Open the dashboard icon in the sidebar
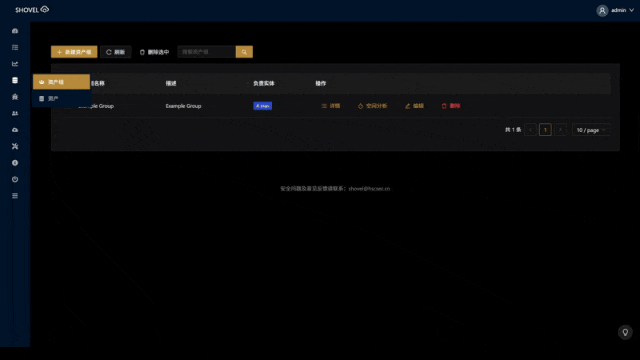Image resolution: width=640 pixels, height=360 pixels. pyautogui.click(x=15, y=31)
